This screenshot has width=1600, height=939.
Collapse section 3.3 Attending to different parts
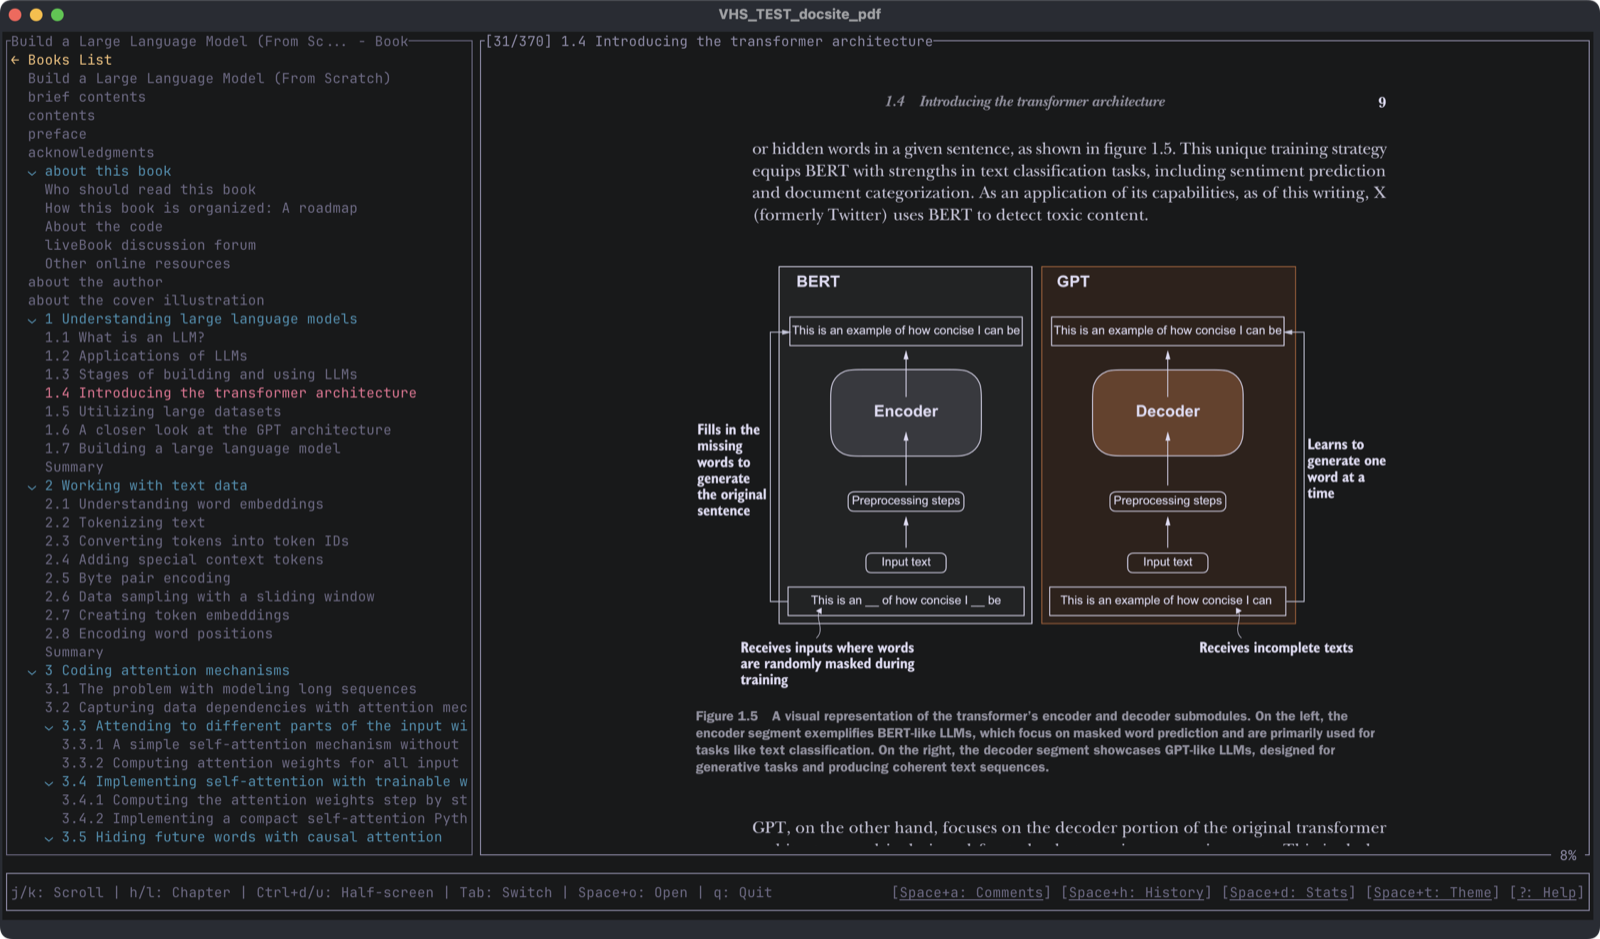point(49,727)
